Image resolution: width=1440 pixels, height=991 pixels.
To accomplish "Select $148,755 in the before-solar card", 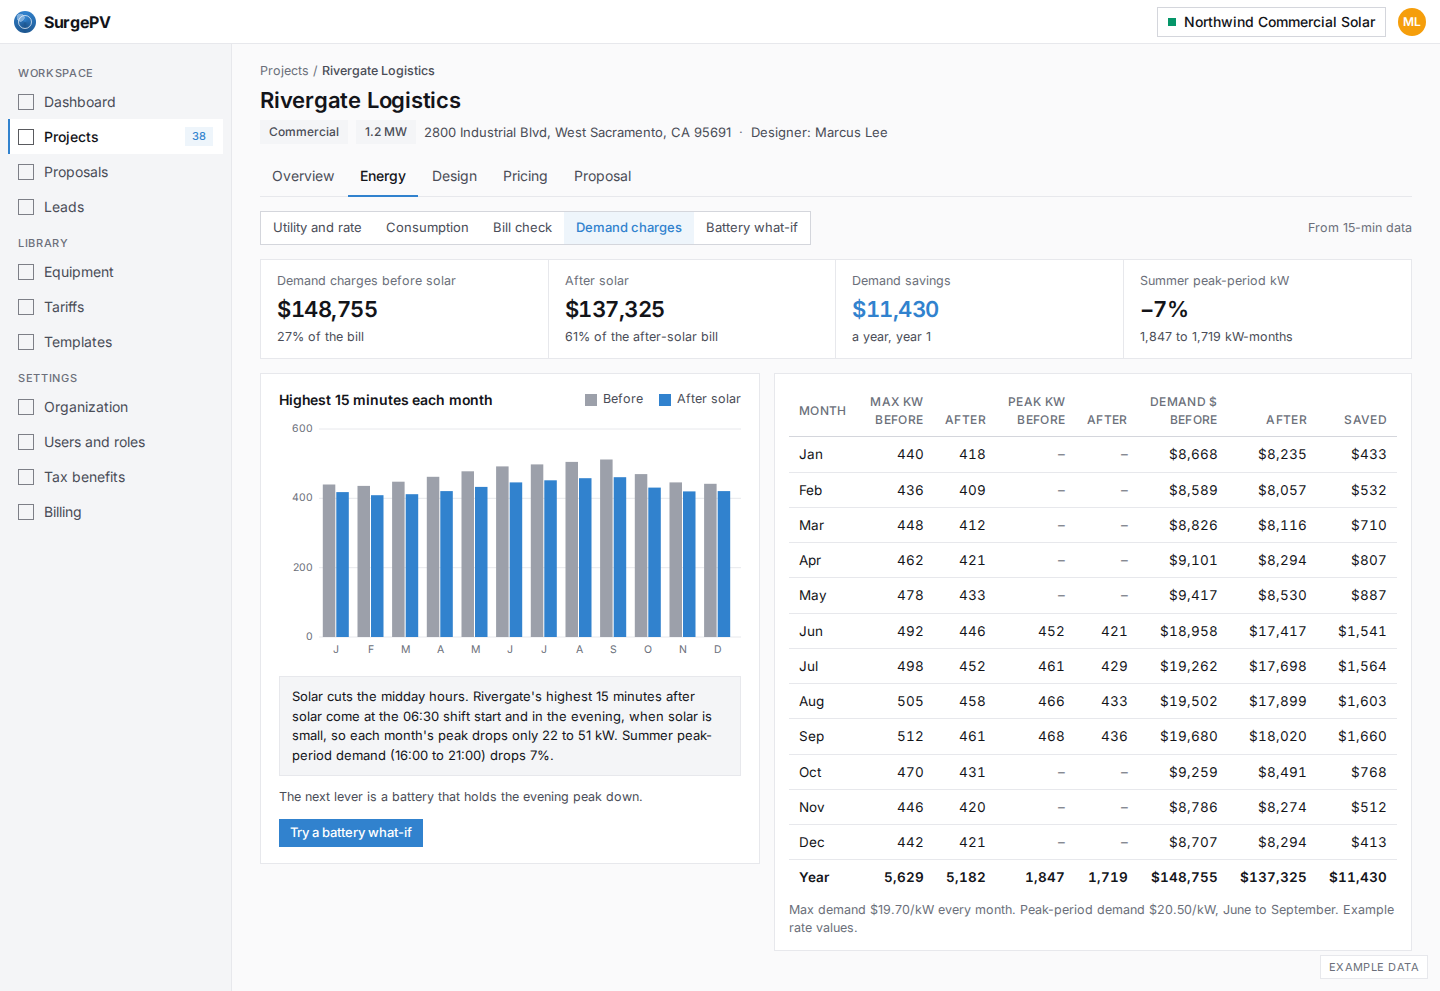I will [328, 310].
